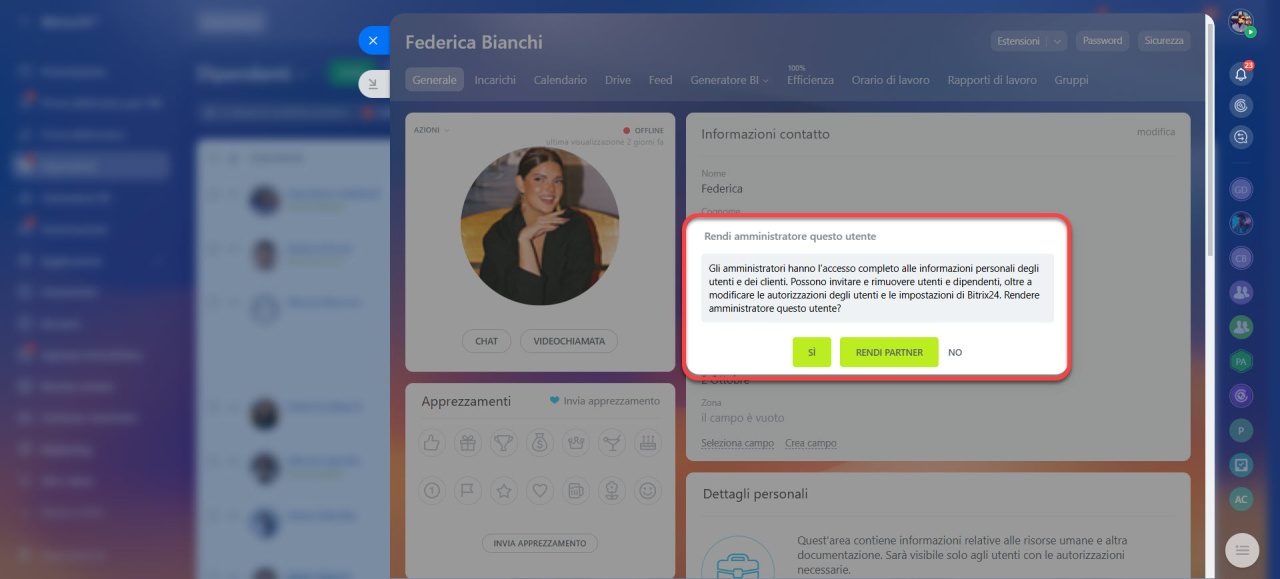Click the Nome value Federica
This screenshot has width=1280, height=579.
[x=722, y=189]
